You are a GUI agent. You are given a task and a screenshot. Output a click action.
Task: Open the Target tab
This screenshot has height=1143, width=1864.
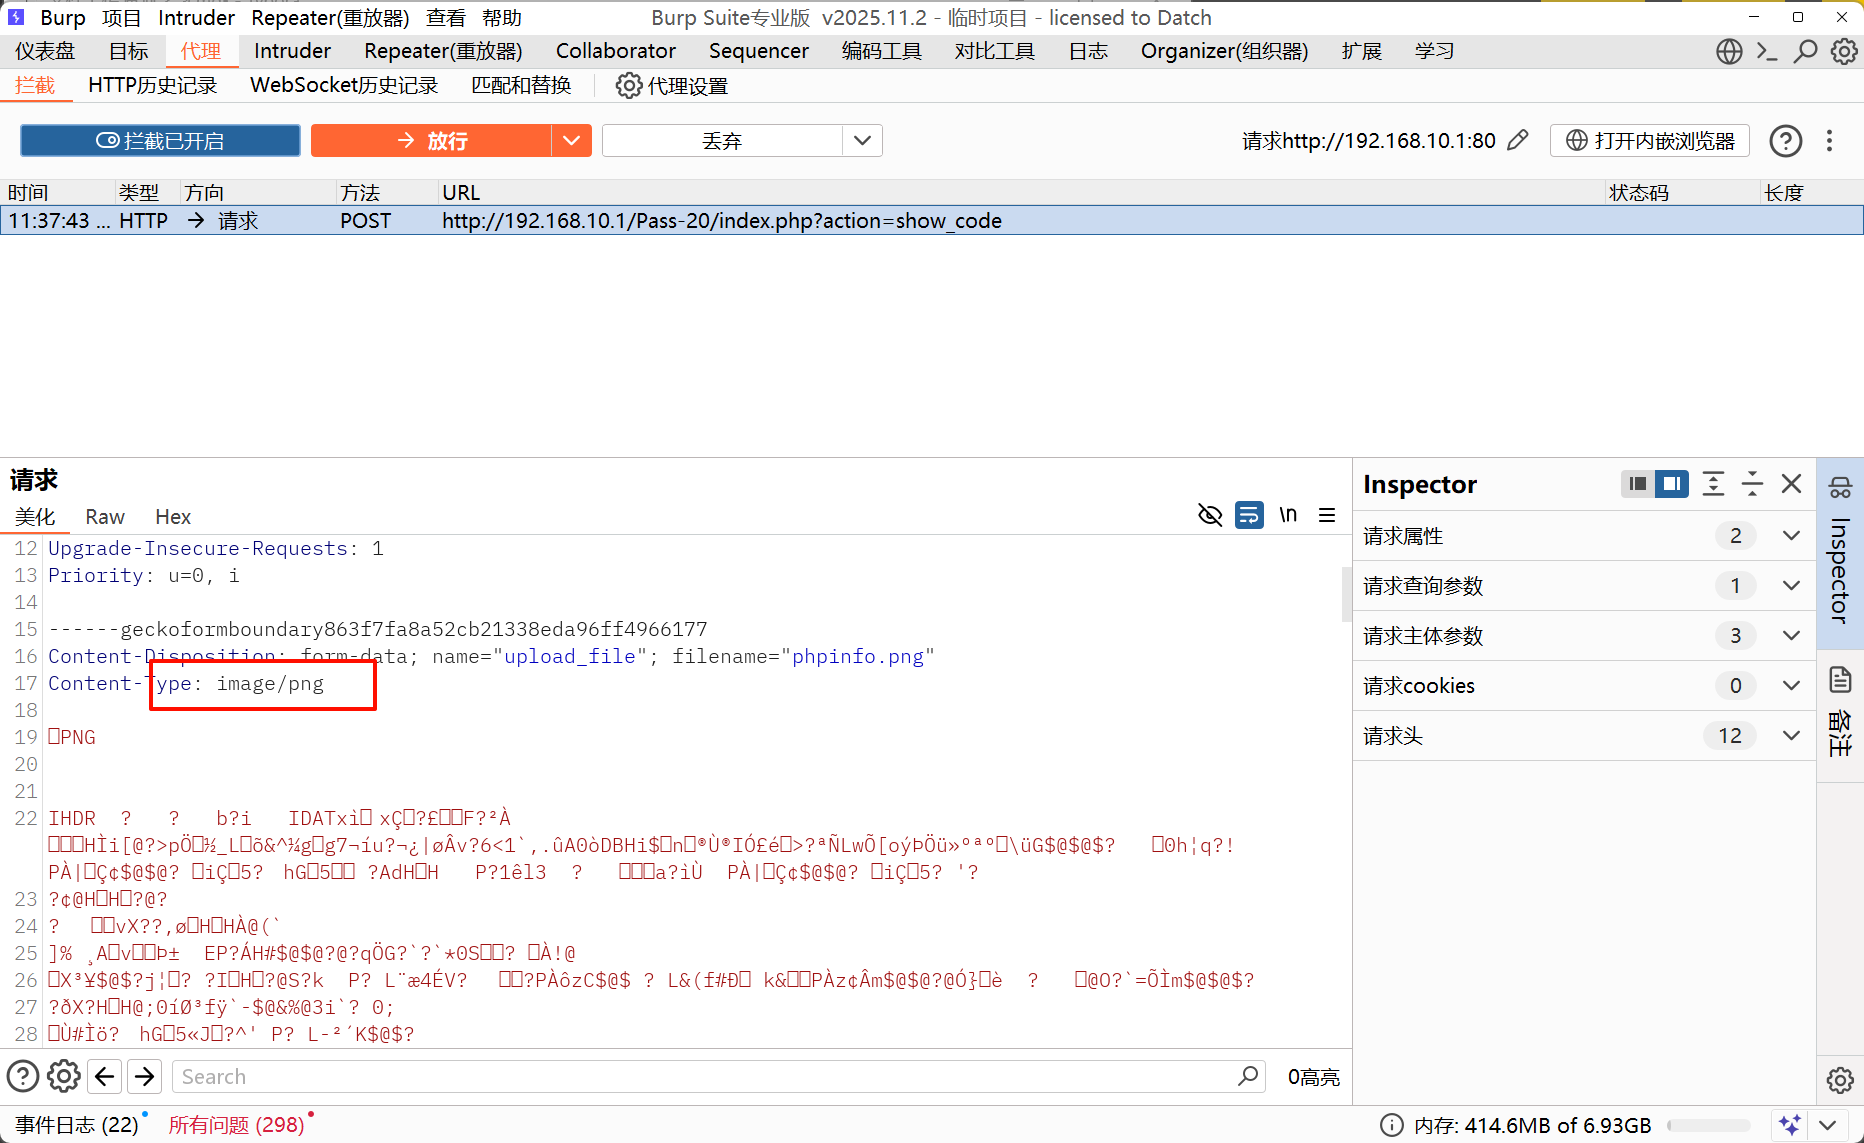[x=128, y=51]
